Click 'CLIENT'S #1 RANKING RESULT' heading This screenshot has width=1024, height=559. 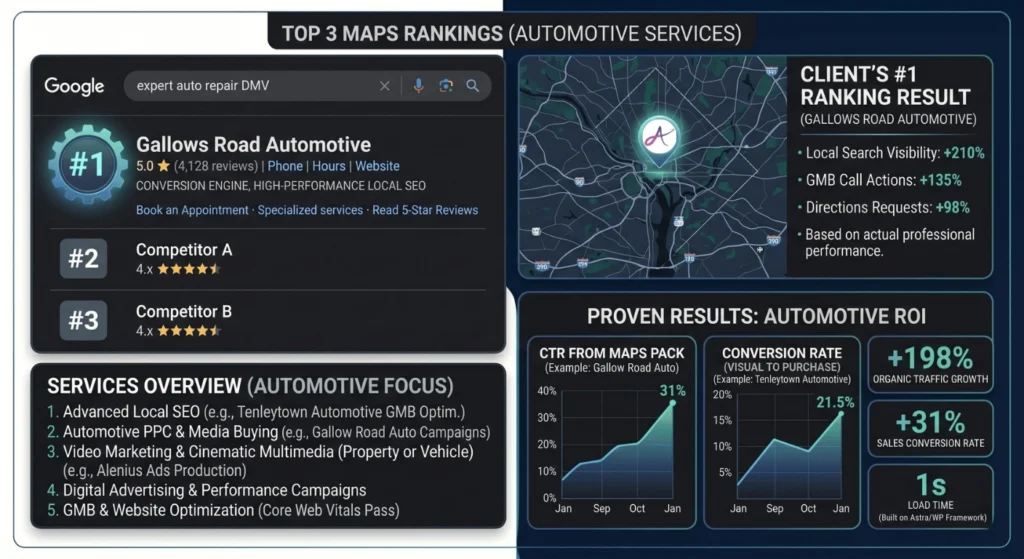(x=885, y=86)
